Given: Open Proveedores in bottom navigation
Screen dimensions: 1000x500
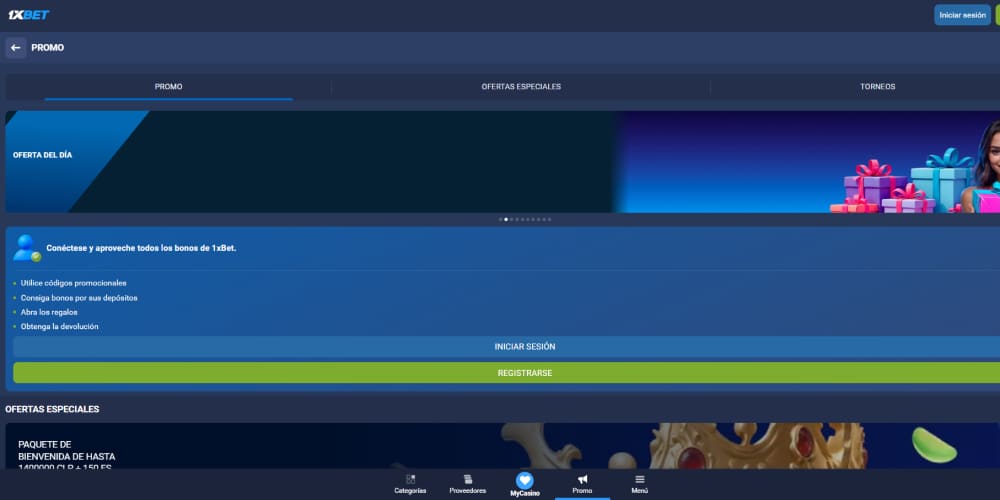Looking at the screenshot, I should pyautogui.click(x=467, y=485).
